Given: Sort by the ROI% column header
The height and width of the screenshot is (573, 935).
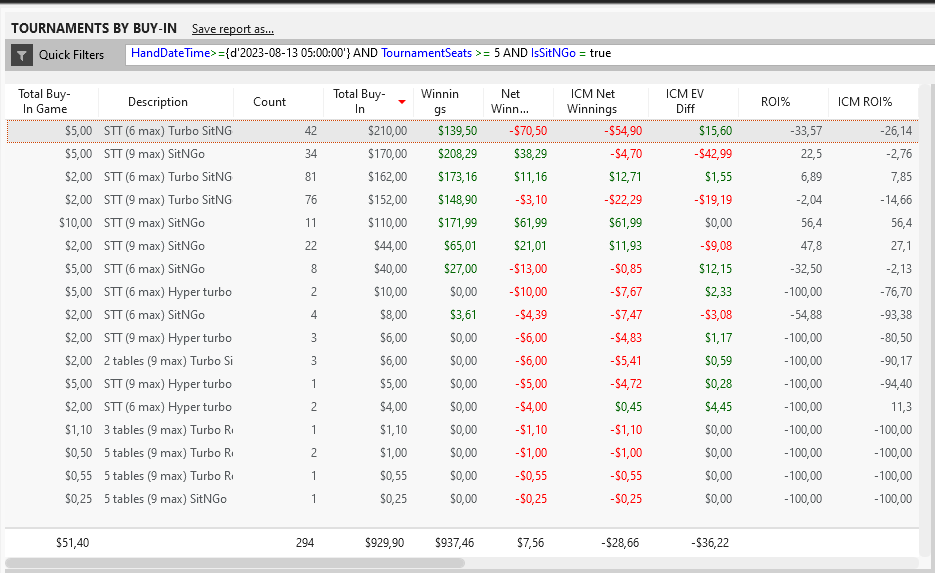Looking at the screenshot, I should tap(784, 101).
